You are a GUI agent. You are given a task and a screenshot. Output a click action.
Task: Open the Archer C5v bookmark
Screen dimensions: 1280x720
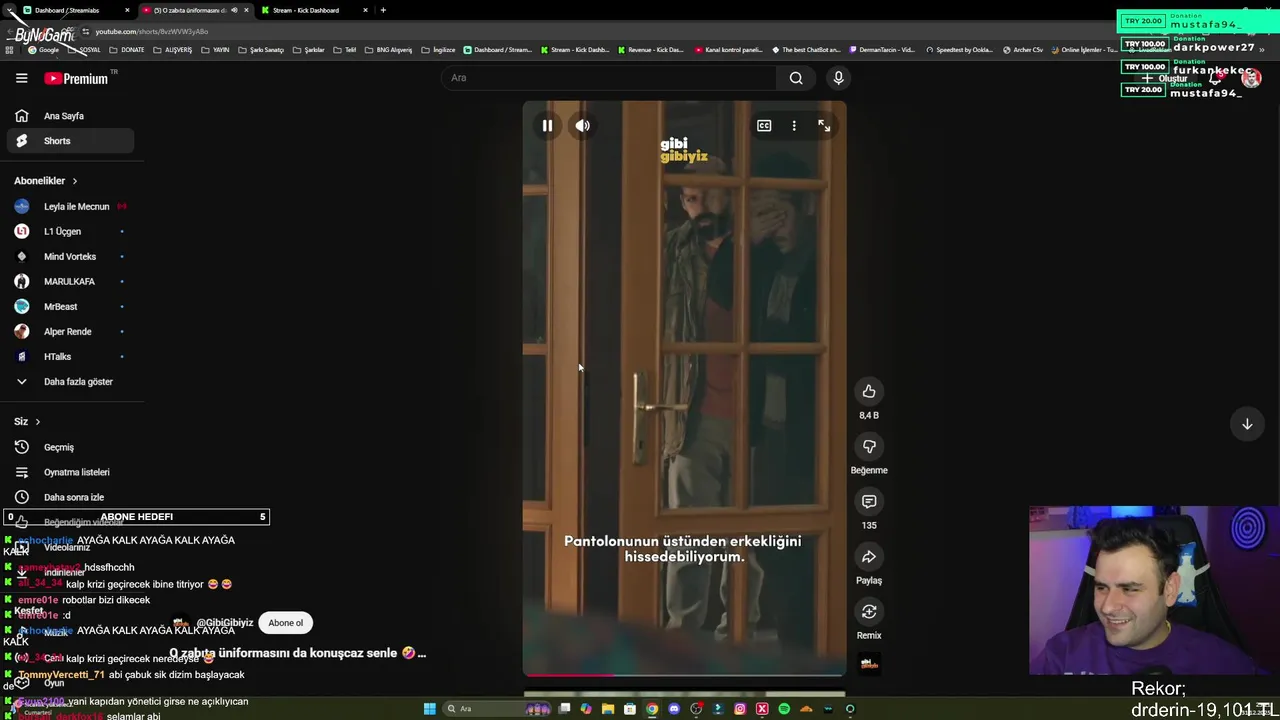pos(1023,50)
